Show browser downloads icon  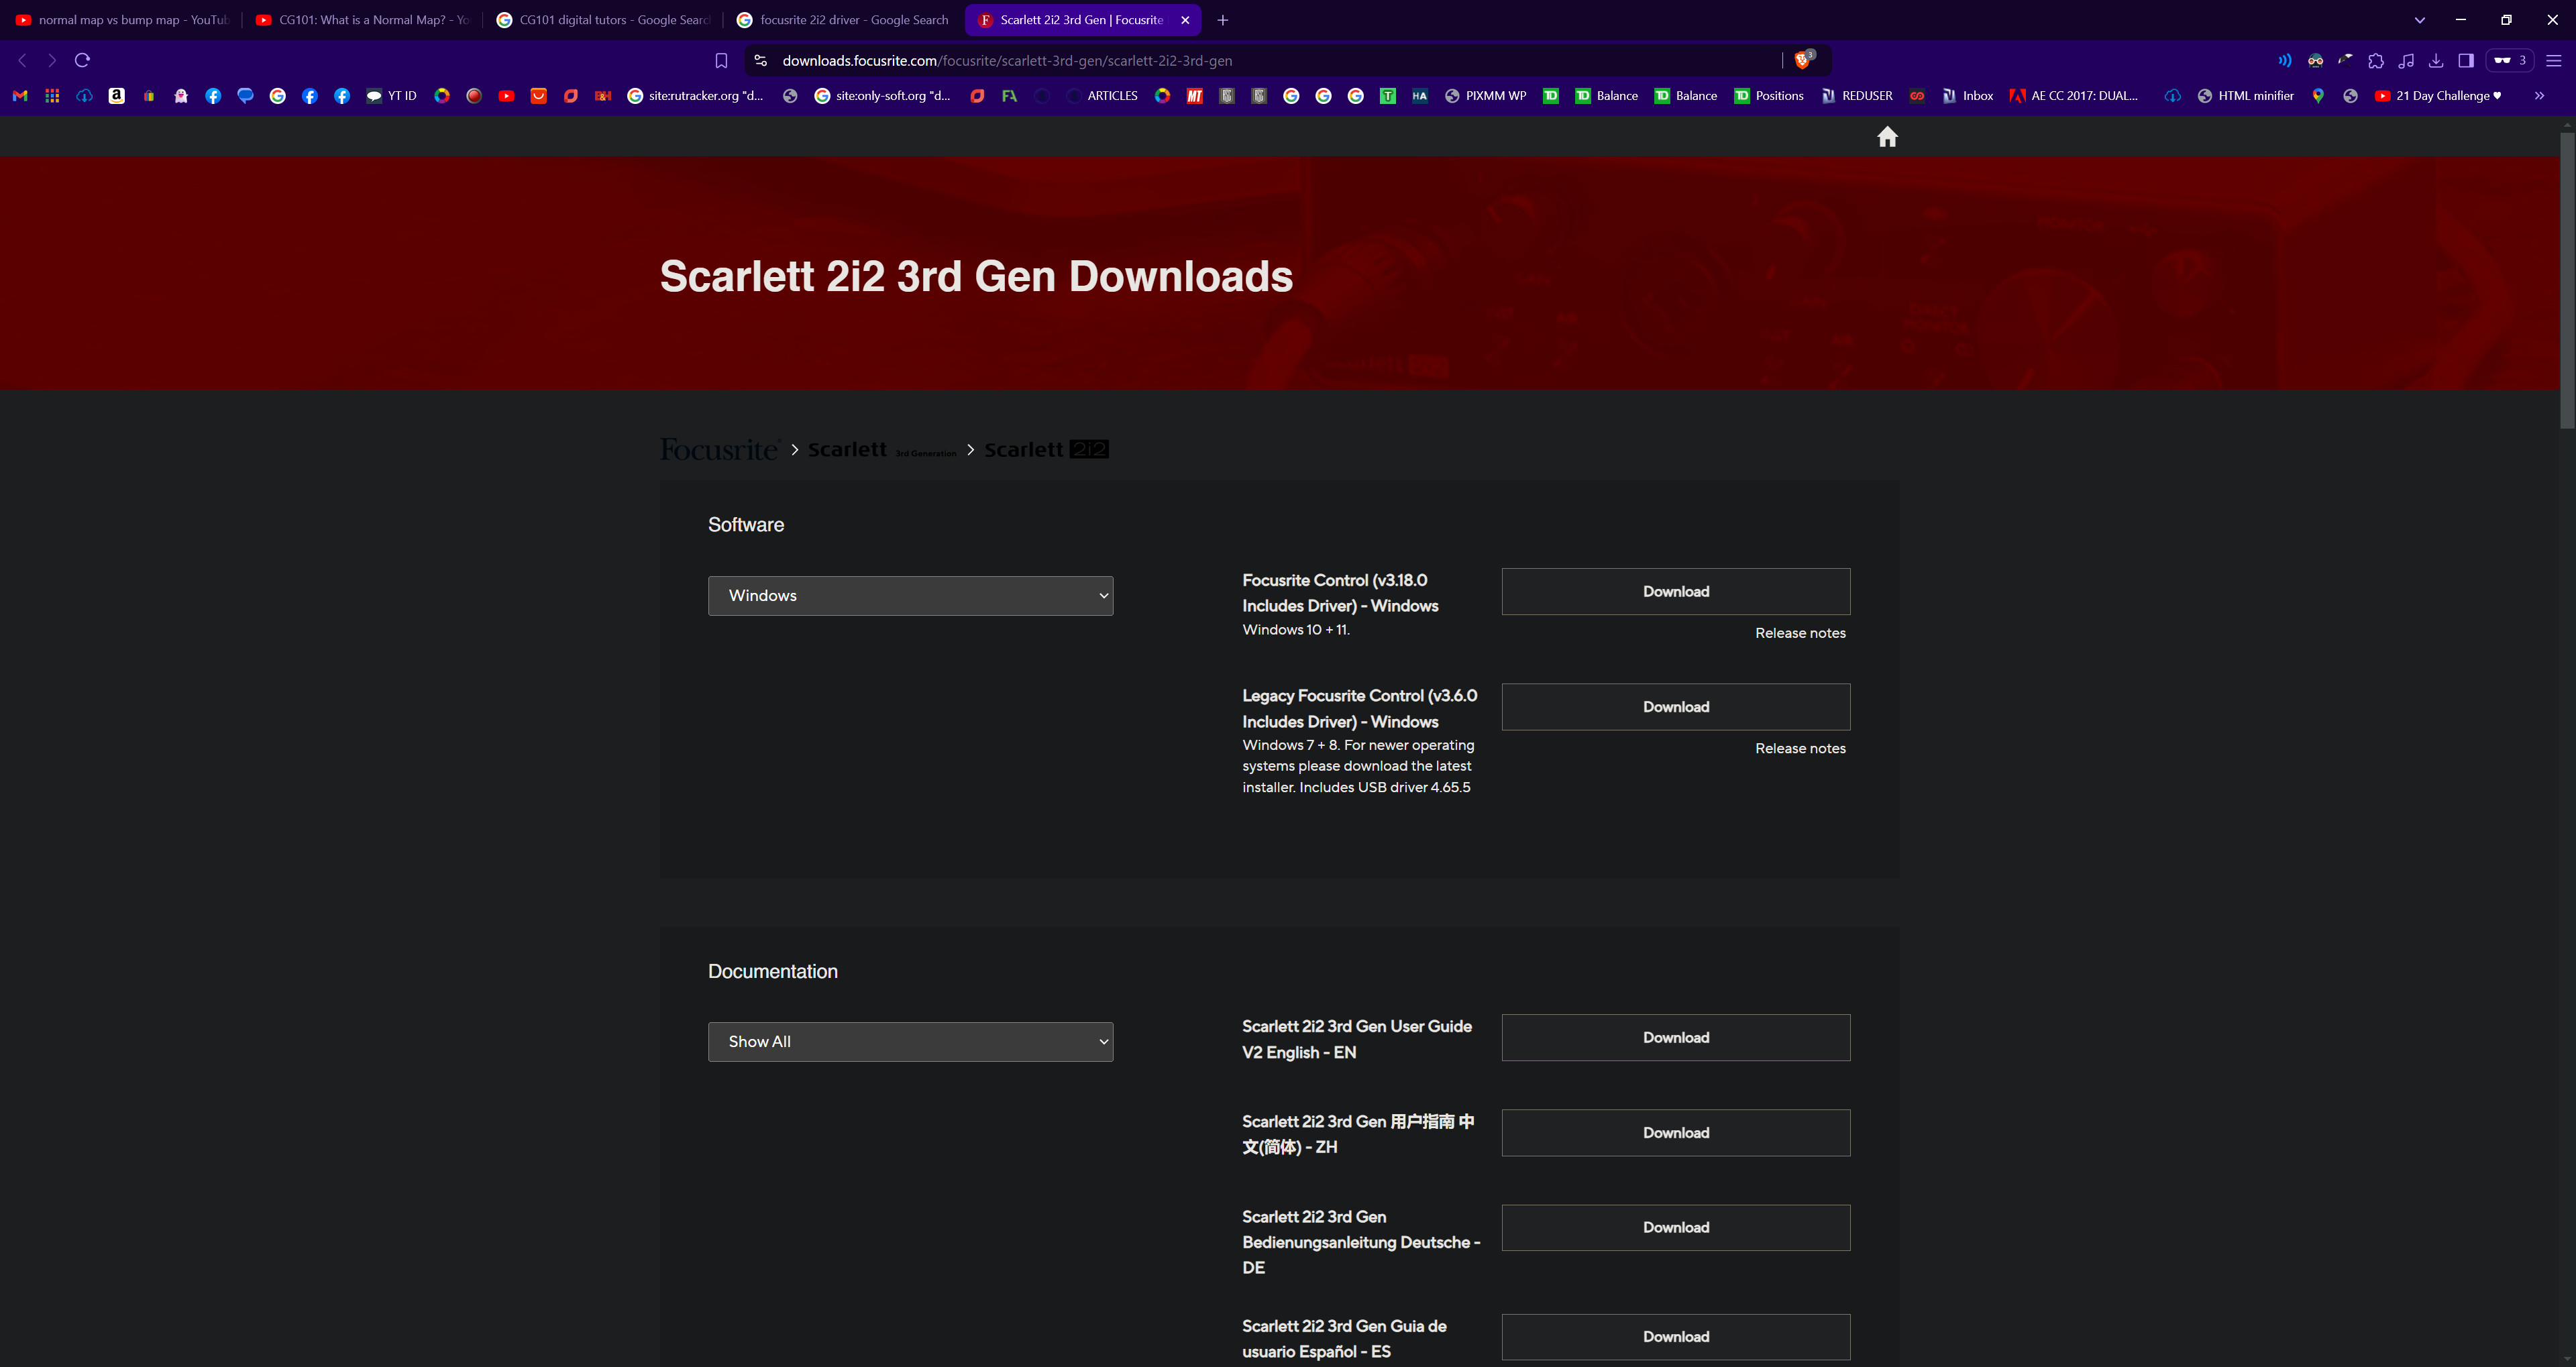(x=2436, y=61)
